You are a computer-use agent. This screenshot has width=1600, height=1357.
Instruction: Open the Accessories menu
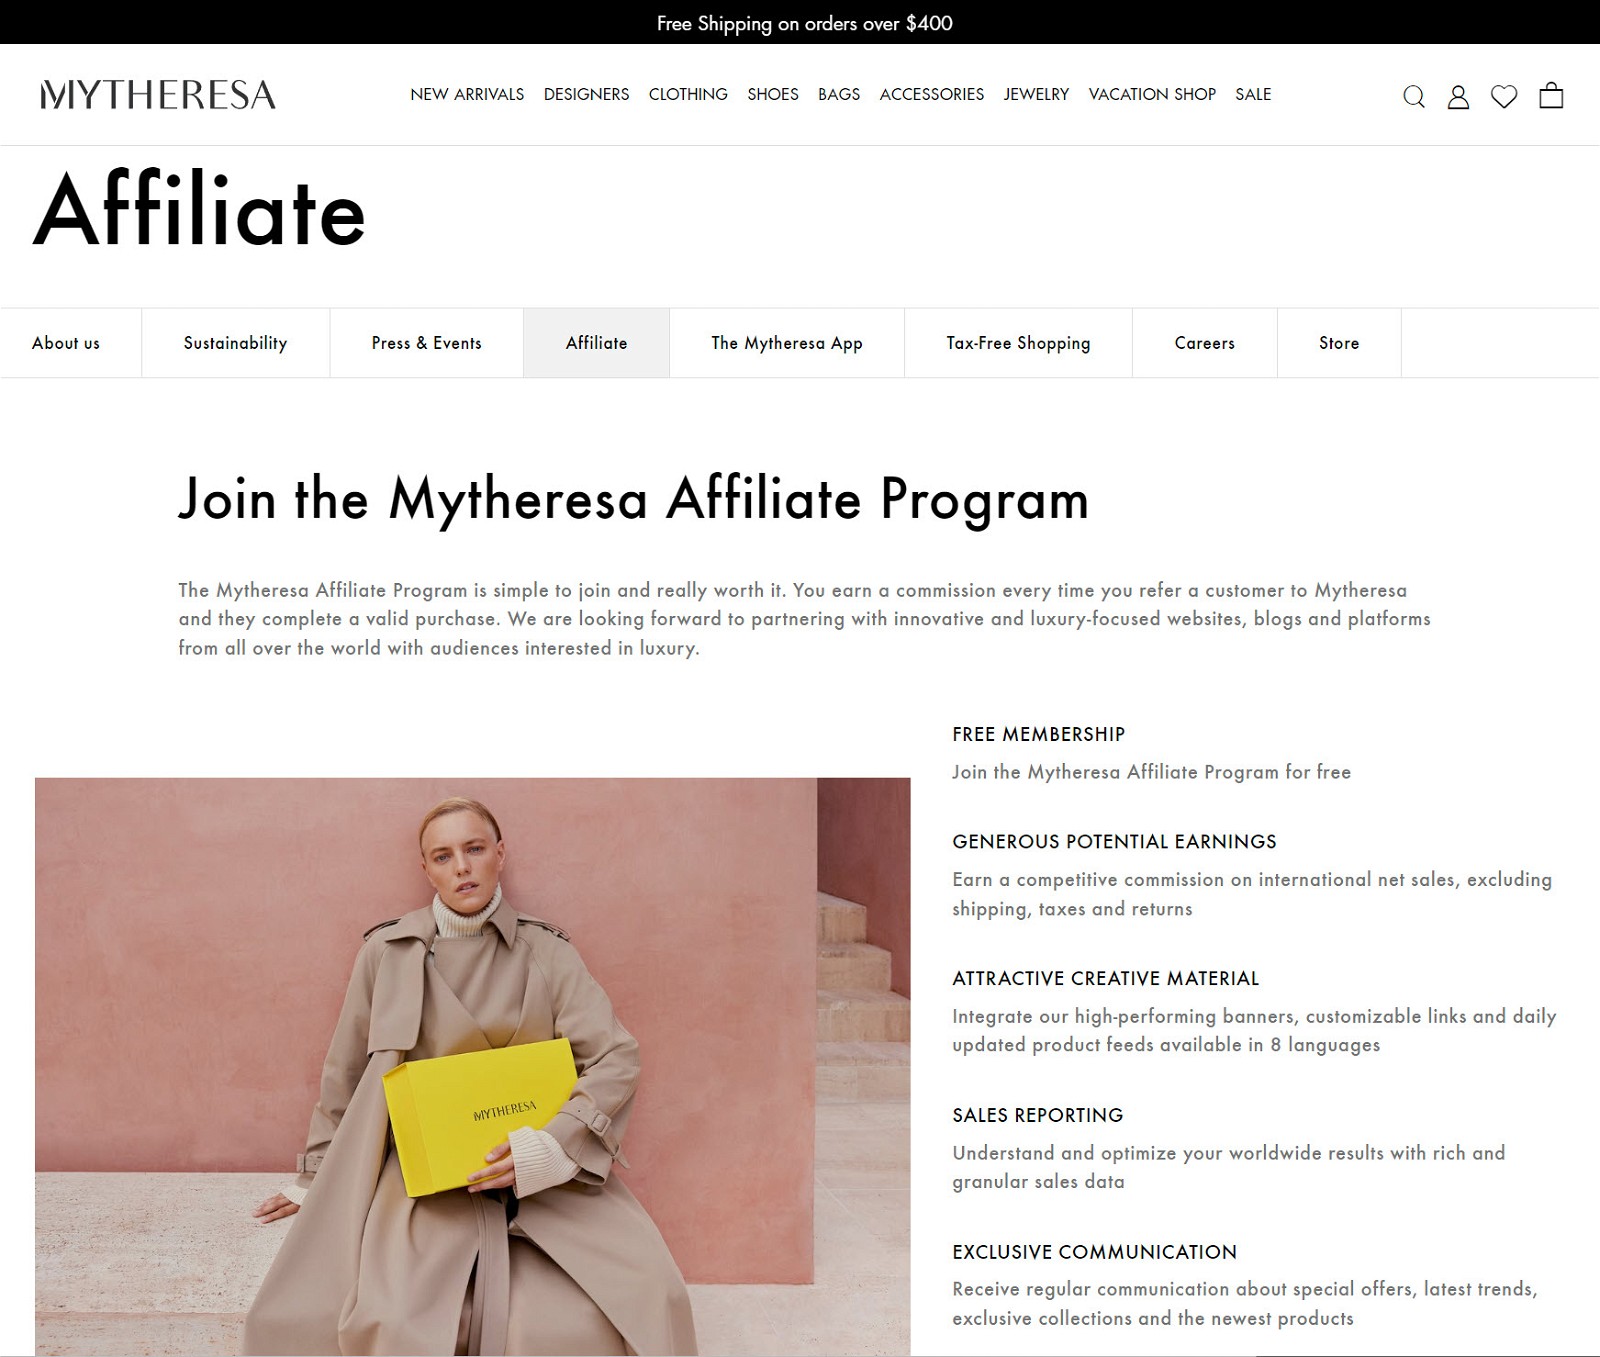coord(932,94)
